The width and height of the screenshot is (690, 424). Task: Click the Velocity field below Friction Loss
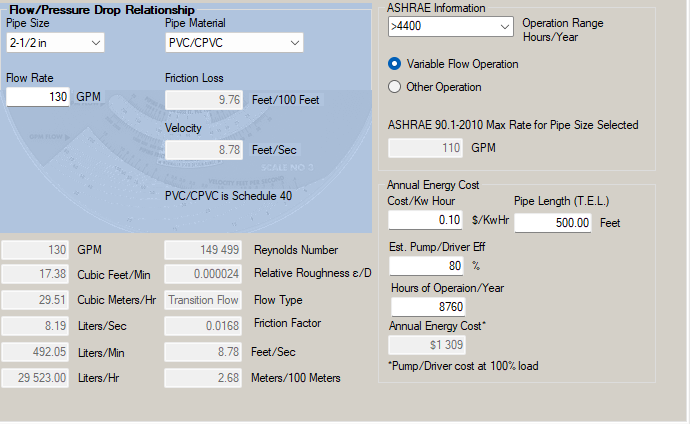204,150
